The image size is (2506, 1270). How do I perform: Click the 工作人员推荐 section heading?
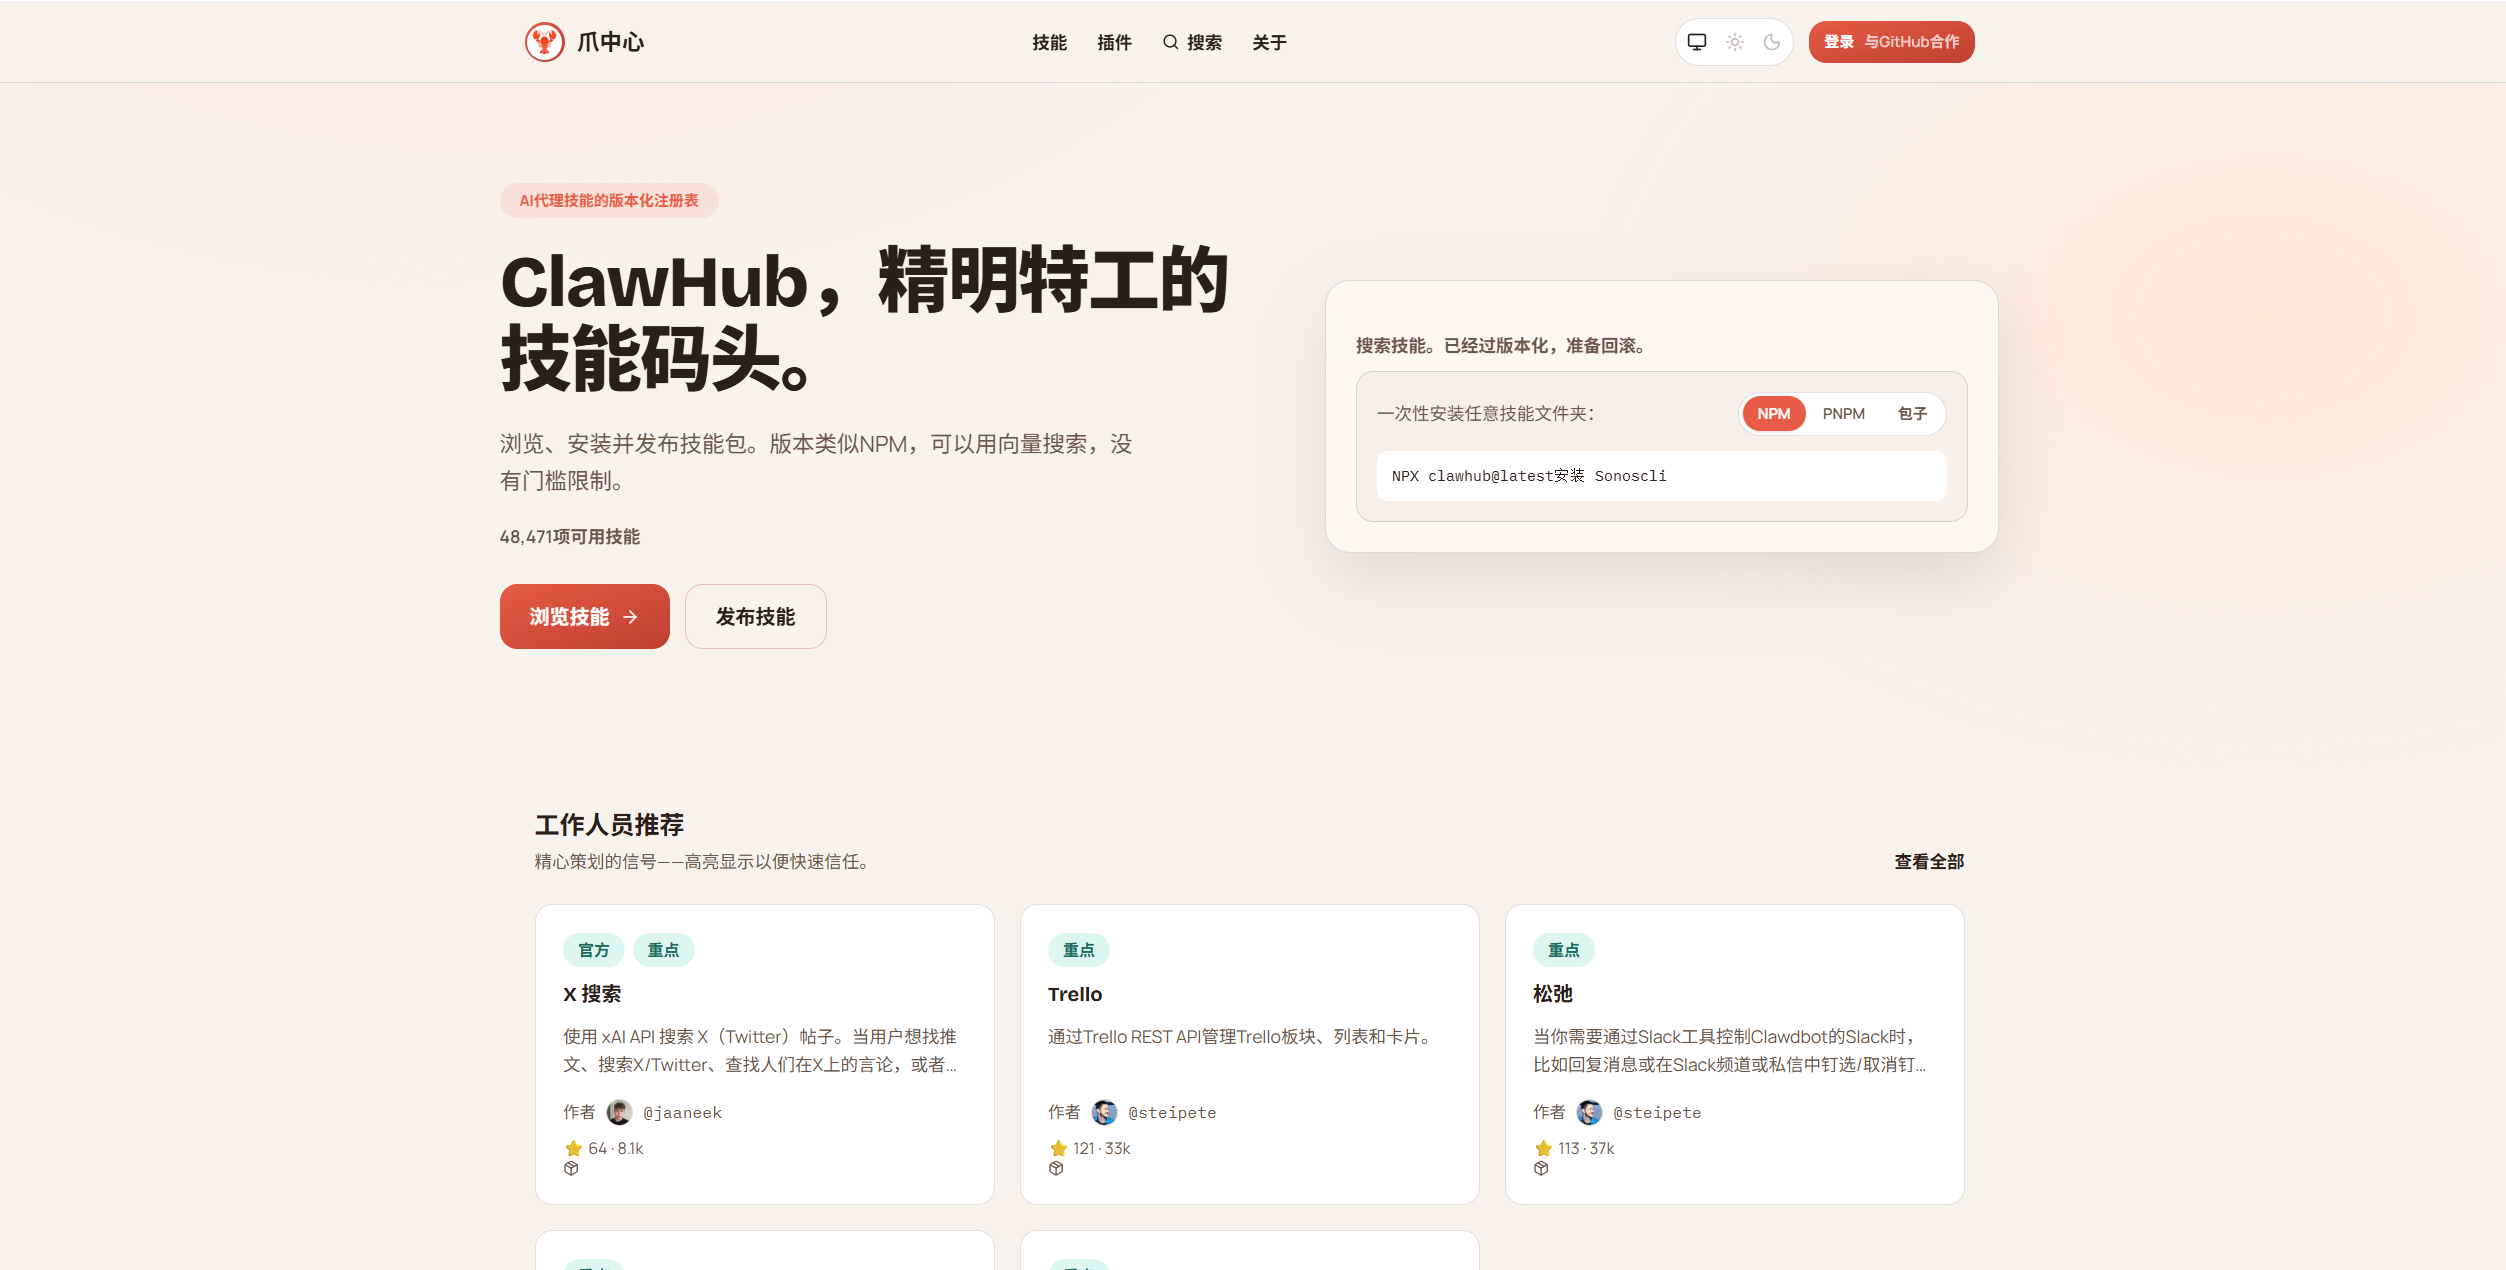(609, 825)
